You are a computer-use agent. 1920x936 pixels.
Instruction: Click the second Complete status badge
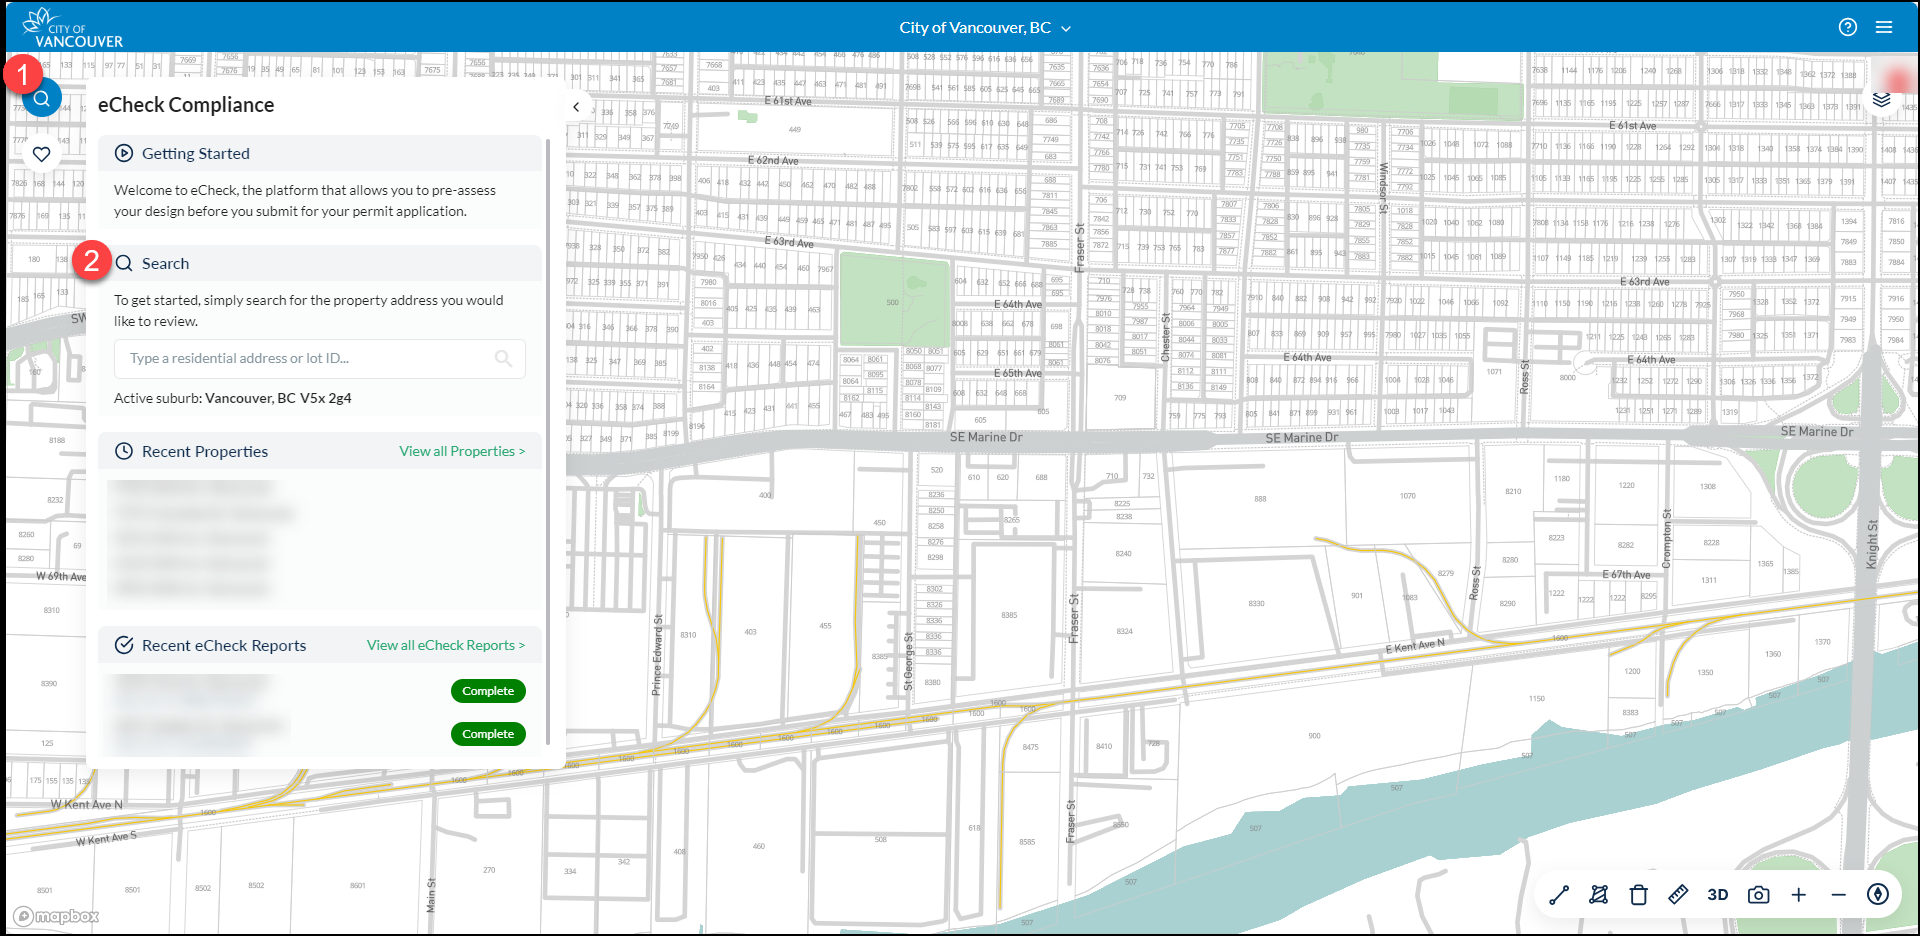point(488,734)
